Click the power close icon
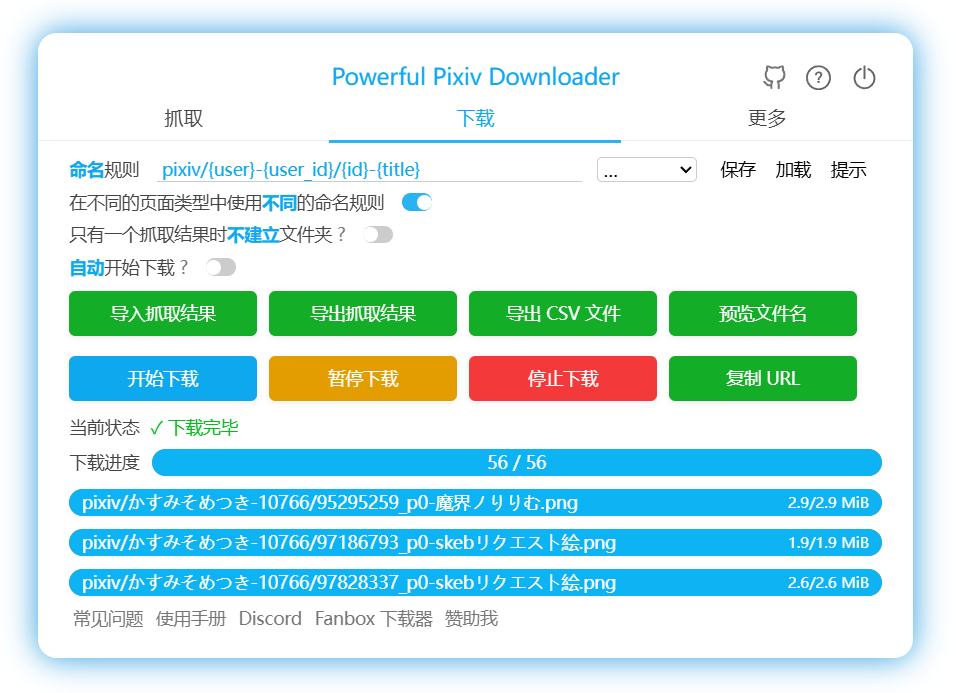Image resolution: width=956 pixels, height=693 pixels. pos(864,77)
